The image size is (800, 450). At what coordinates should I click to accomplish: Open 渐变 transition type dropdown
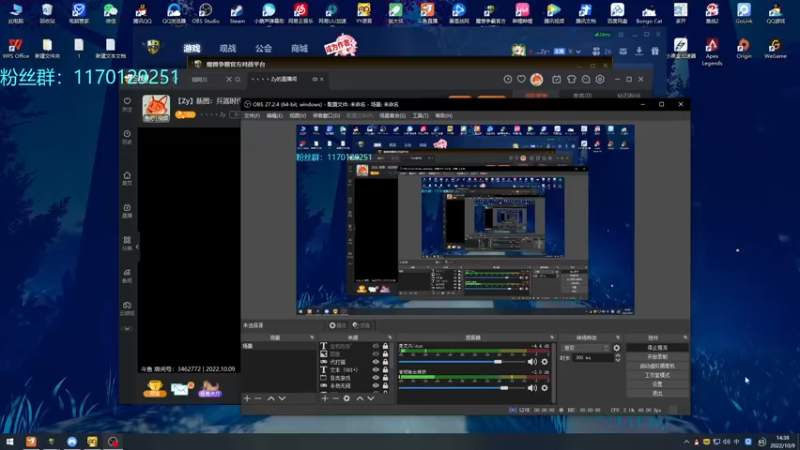(585, 348)
